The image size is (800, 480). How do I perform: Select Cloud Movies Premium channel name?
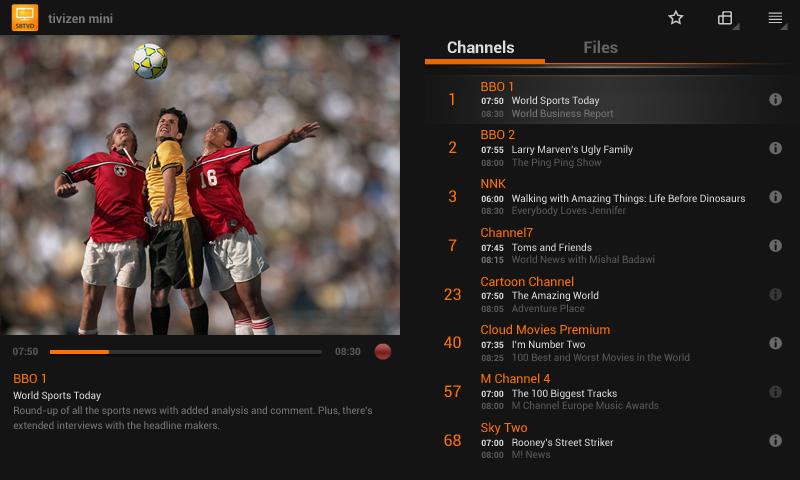pyautogui.click(x=545, y=330)
